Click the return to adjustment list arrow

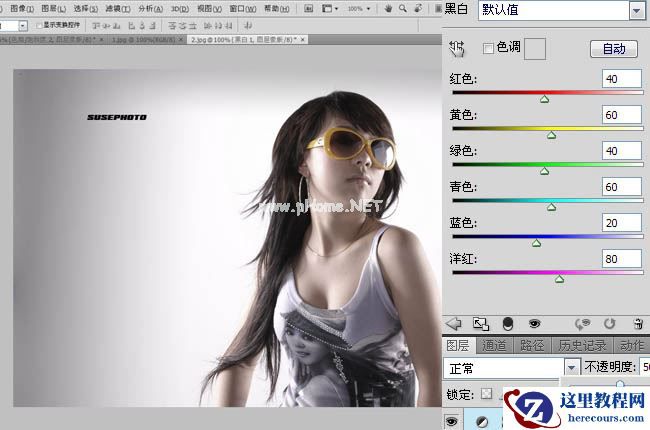click(454, 323)
